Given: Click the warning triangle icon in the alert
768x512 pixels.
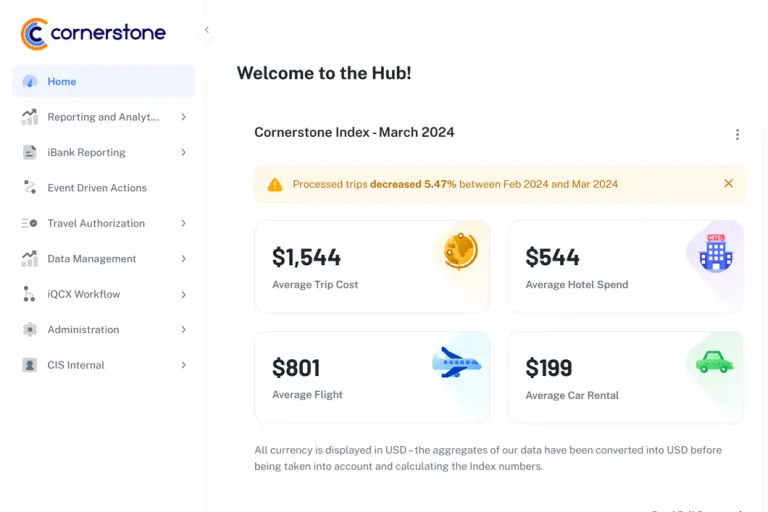Looking at the screenshot, I should (275, 185).
